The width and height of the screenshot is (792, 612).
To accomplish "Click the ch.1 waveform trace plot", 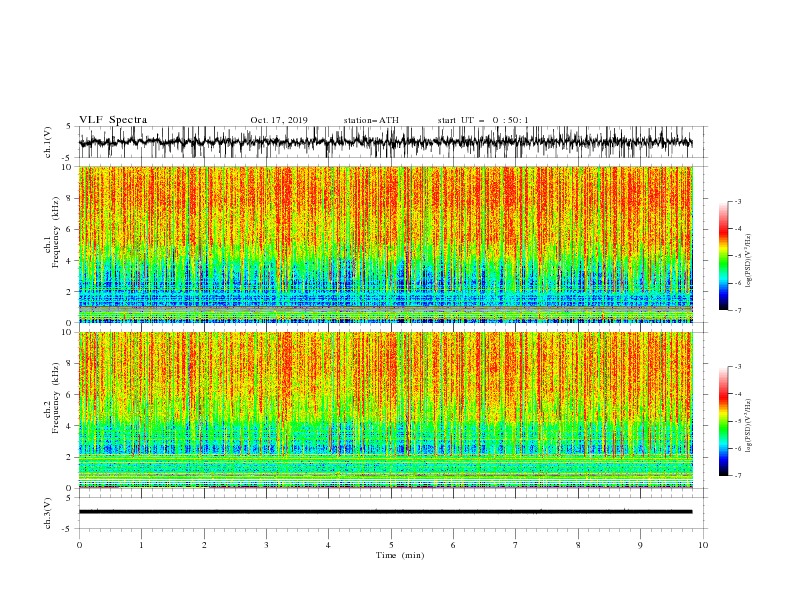I will [x=385, y=142].
